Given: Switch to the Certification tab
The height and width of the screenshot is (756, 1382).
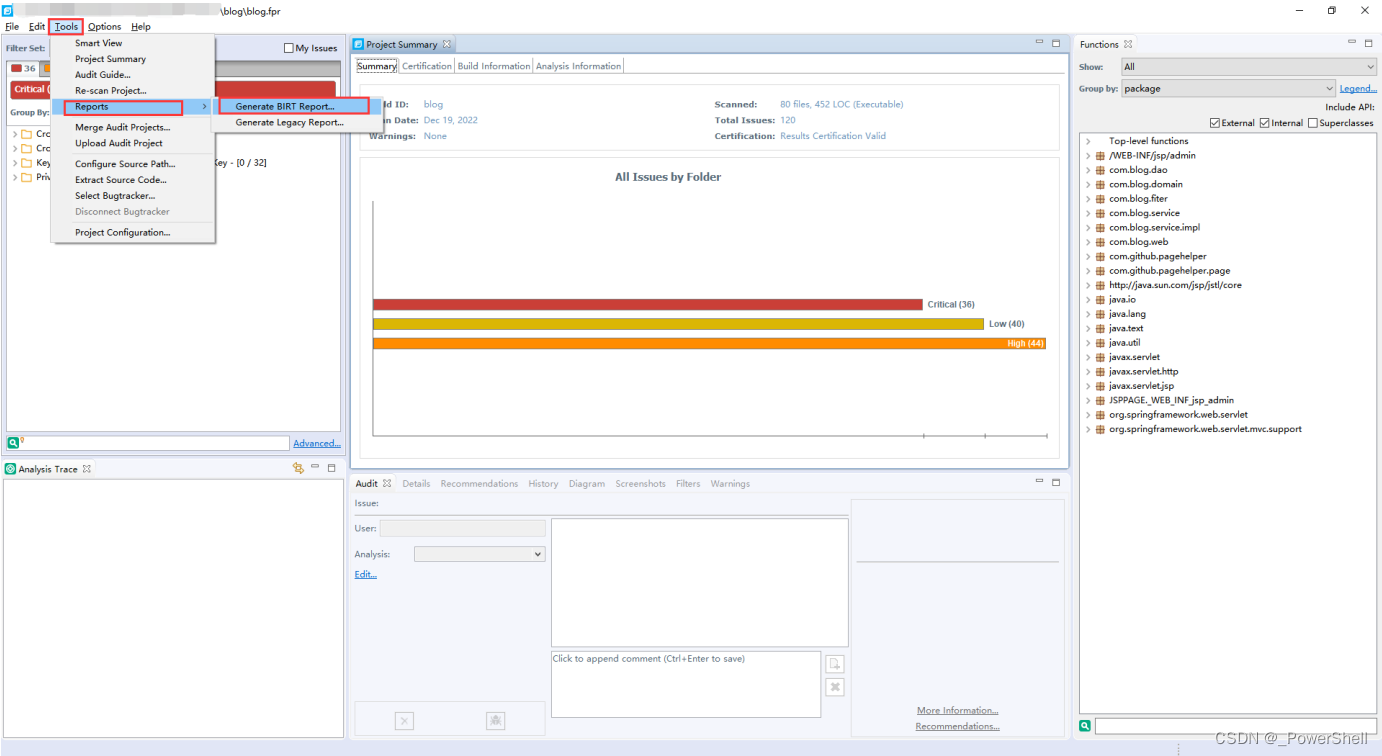Looking at the screenshot, I should pyautogui.click(x=427, y=66).
